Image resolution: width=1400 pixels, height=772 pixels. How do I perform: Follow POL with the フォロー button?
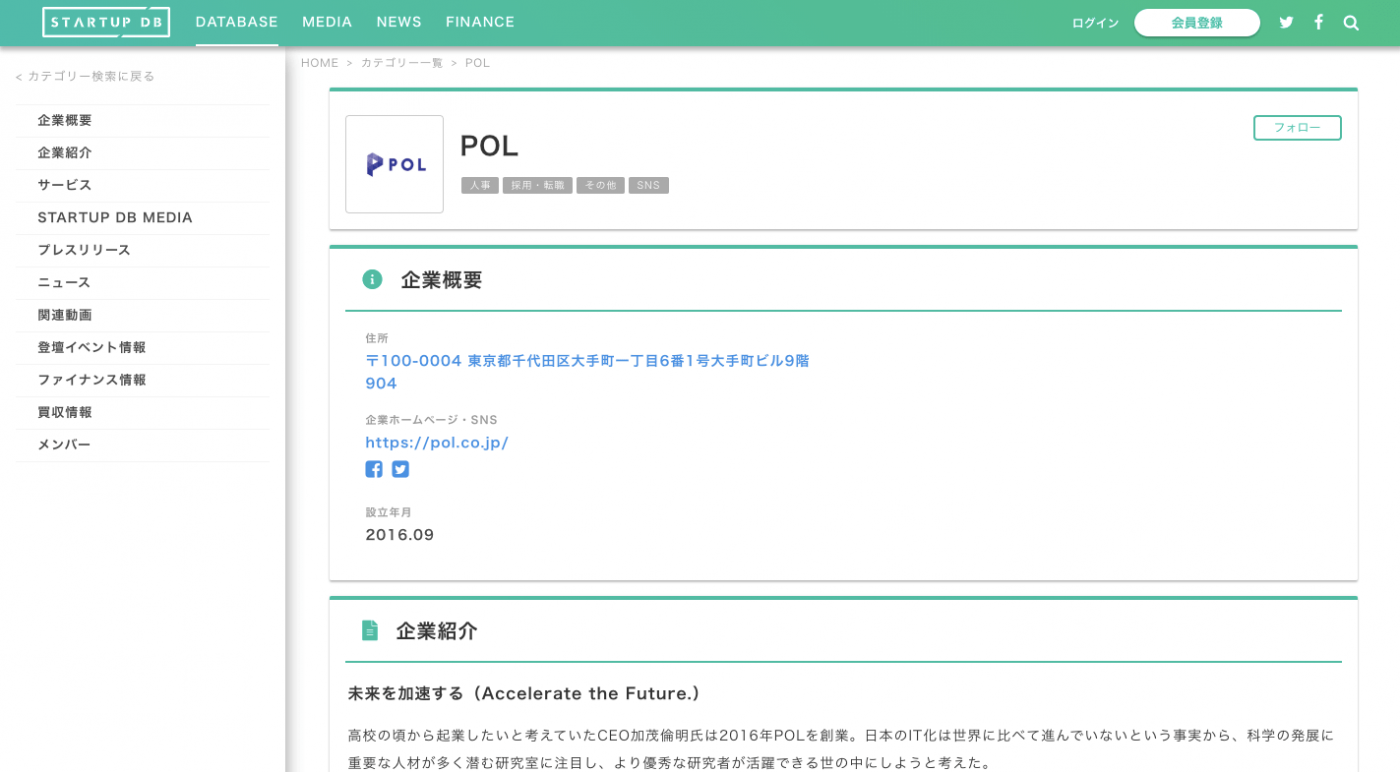pyautogui.click(x=1297, y=127)
